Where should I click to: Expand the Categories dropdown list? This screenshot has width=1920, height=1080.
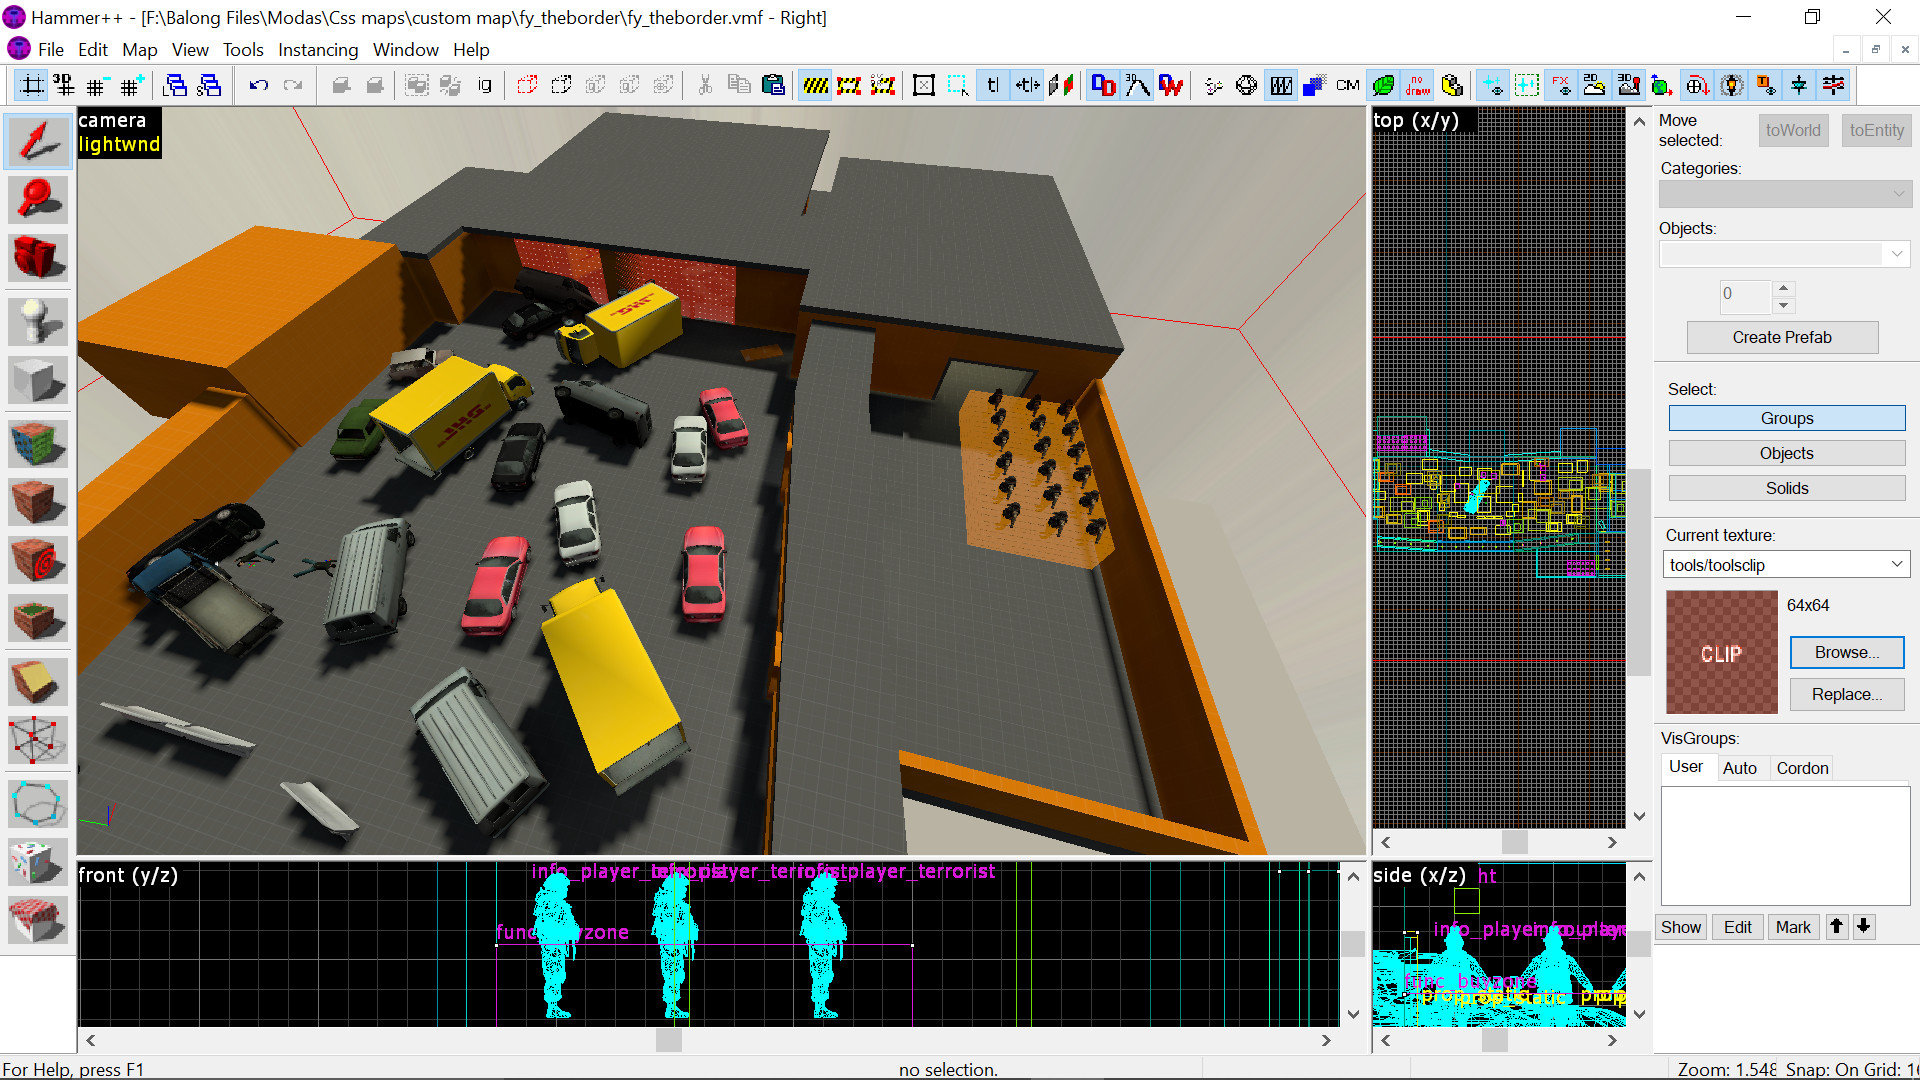(1898, 194)
